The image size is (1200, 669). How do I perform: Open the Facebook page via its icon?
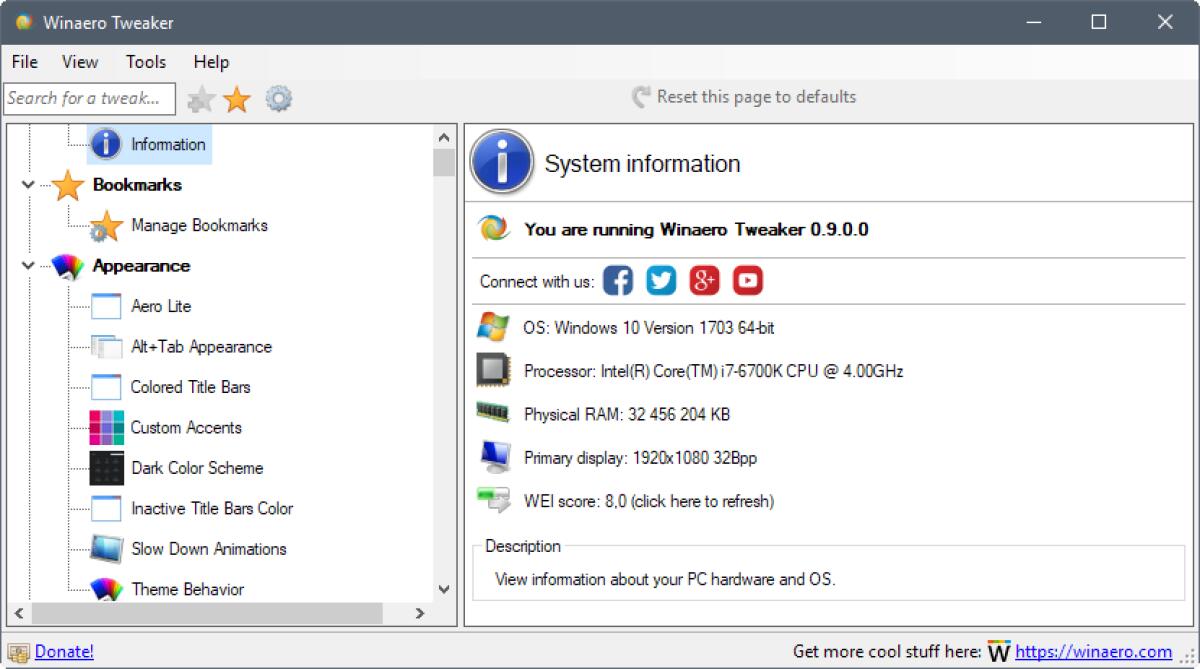(617, 281)
